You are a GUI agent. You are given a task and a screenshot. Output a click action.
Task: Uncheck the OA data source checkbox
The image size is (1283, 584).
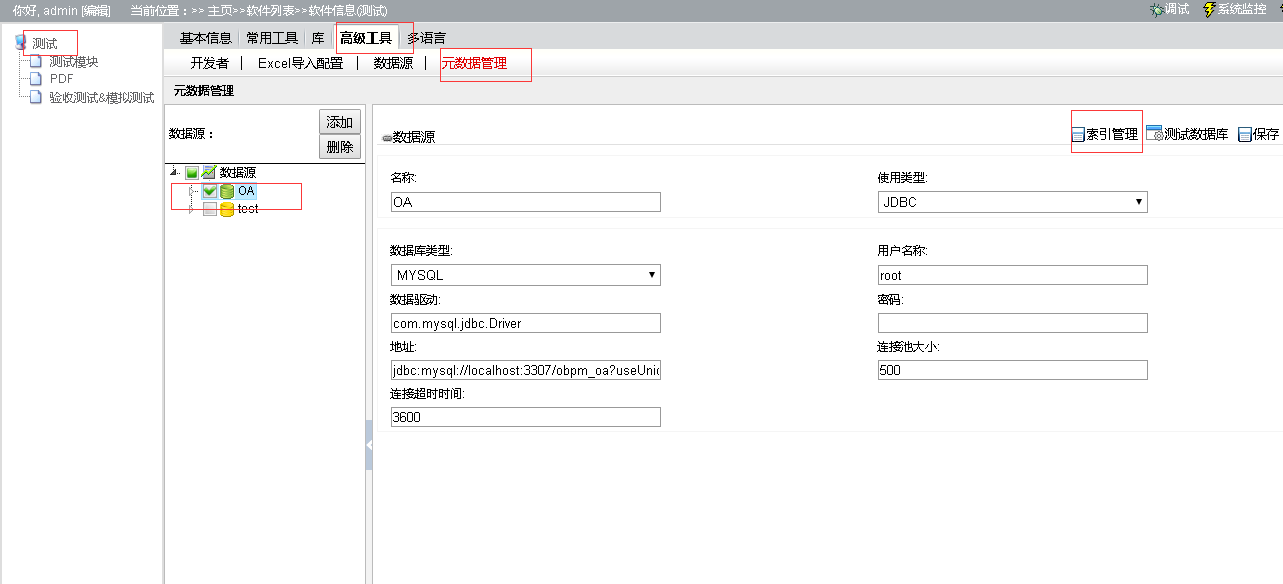[210, 191]
